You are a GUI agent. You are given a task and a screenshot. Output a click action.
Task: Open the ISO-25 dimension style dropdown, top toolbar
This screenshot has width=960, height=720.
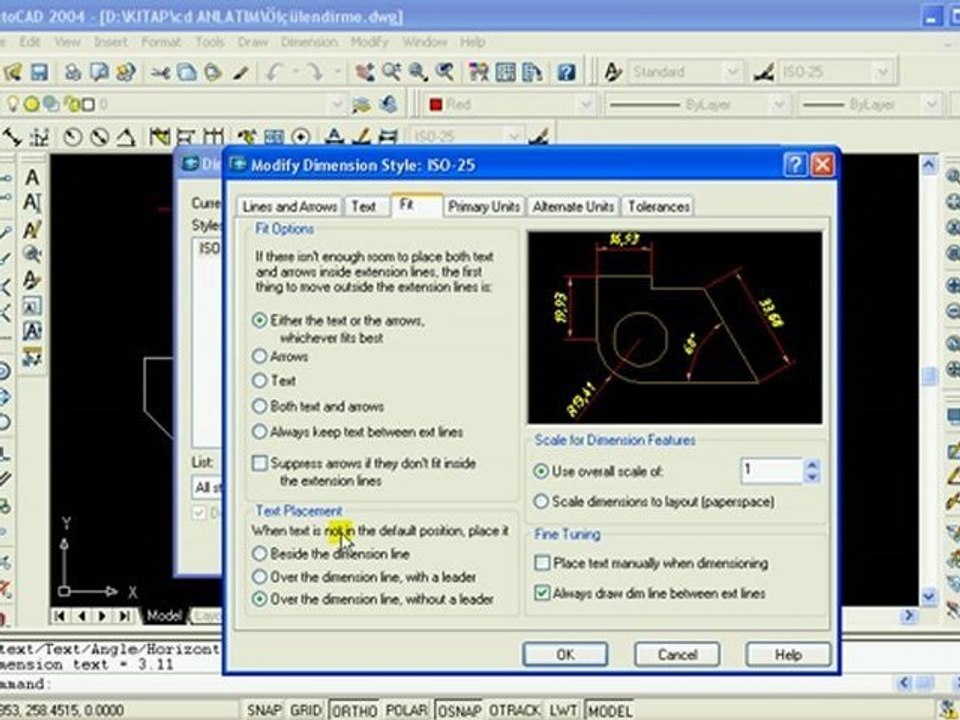click(882, 72)
